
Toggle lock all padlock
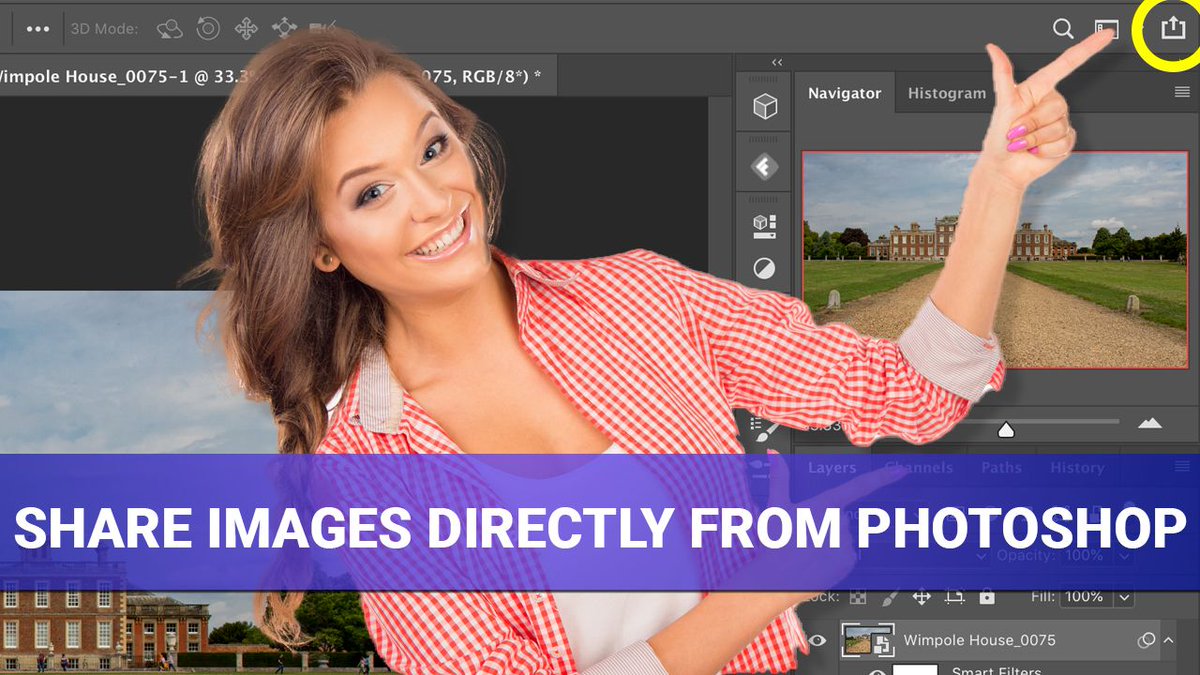point(988,597)
